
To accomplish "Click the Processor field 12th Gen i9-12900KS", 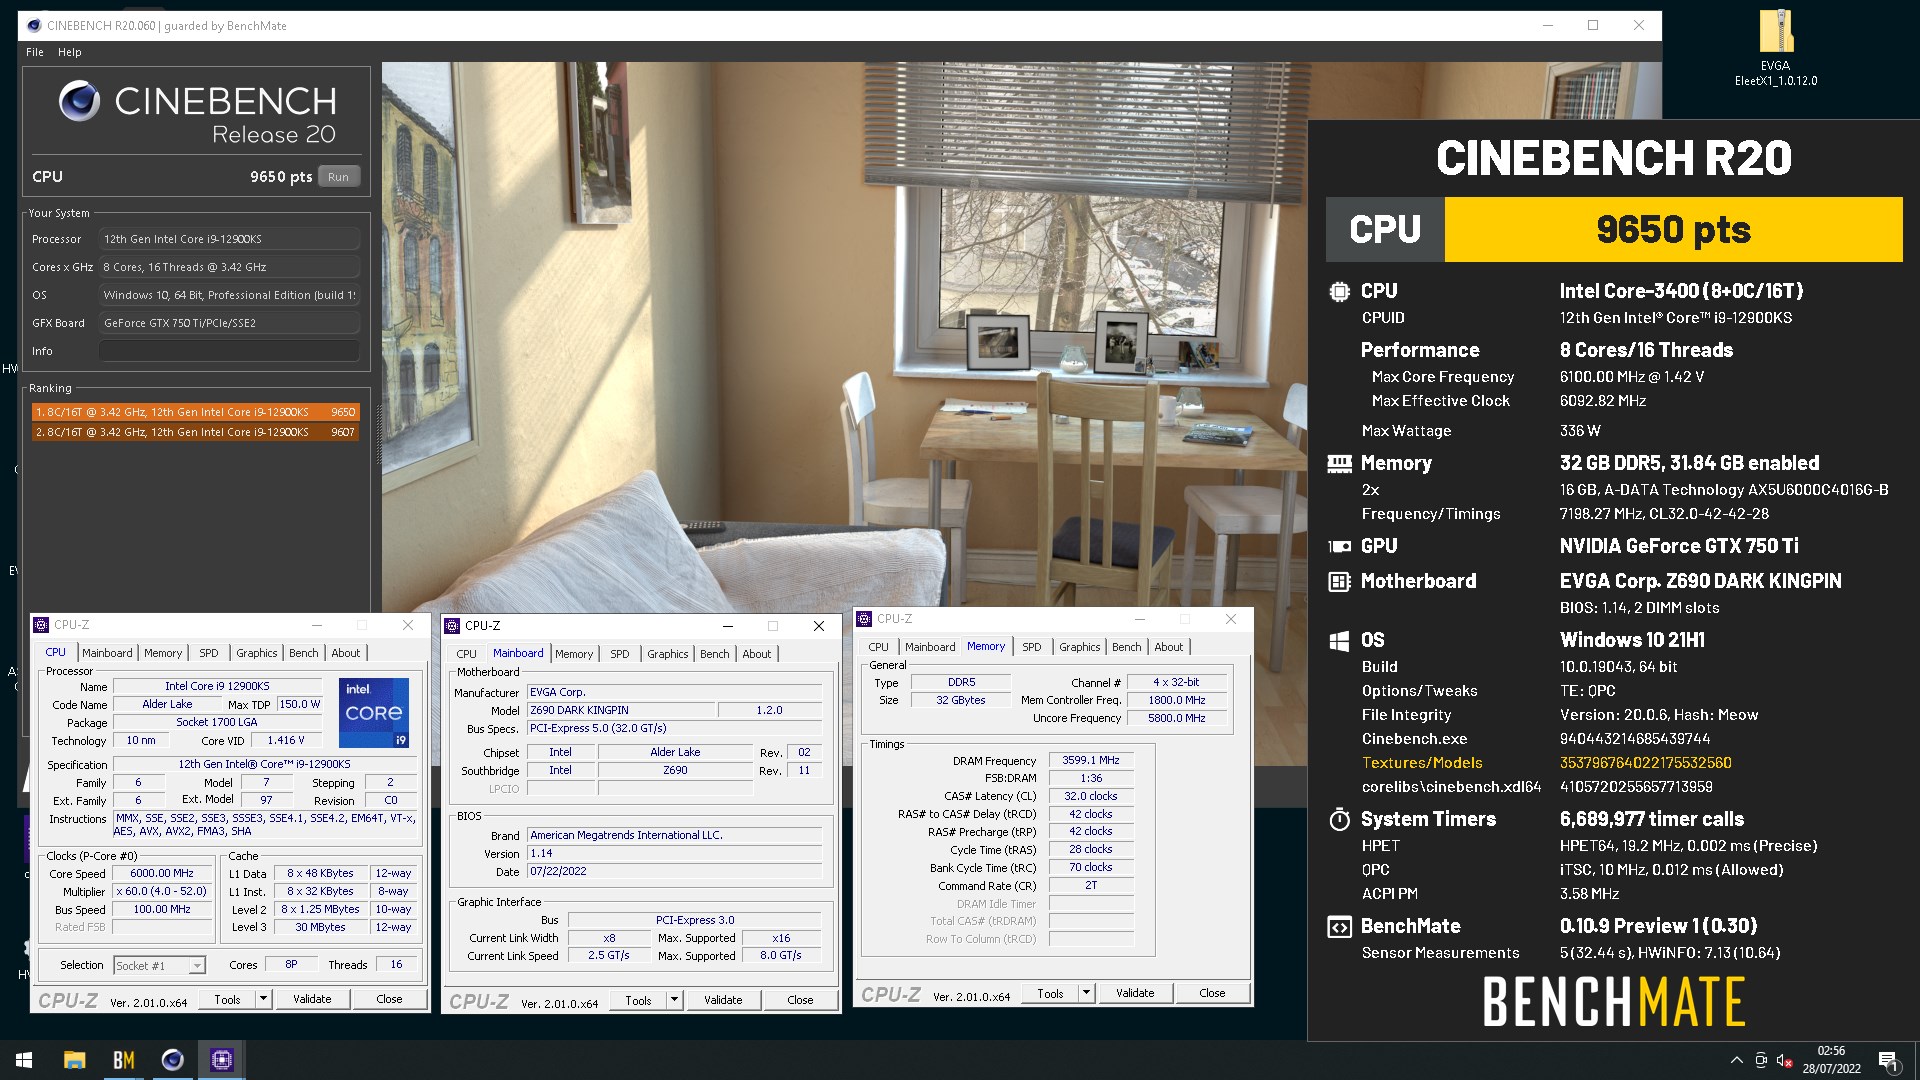I will pyautogui.click(x=229, y=239).
